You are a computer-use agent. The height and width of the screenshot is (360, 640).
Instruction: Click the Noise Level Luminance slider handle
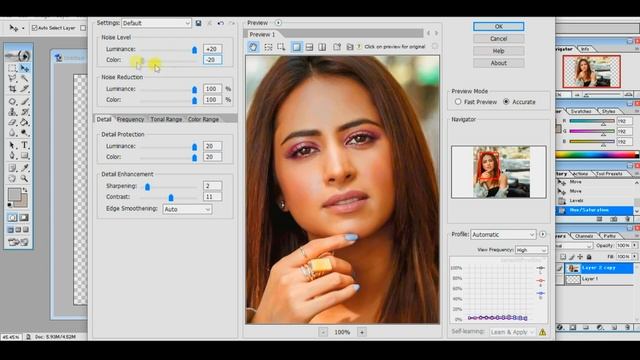[x=194, y=50]
